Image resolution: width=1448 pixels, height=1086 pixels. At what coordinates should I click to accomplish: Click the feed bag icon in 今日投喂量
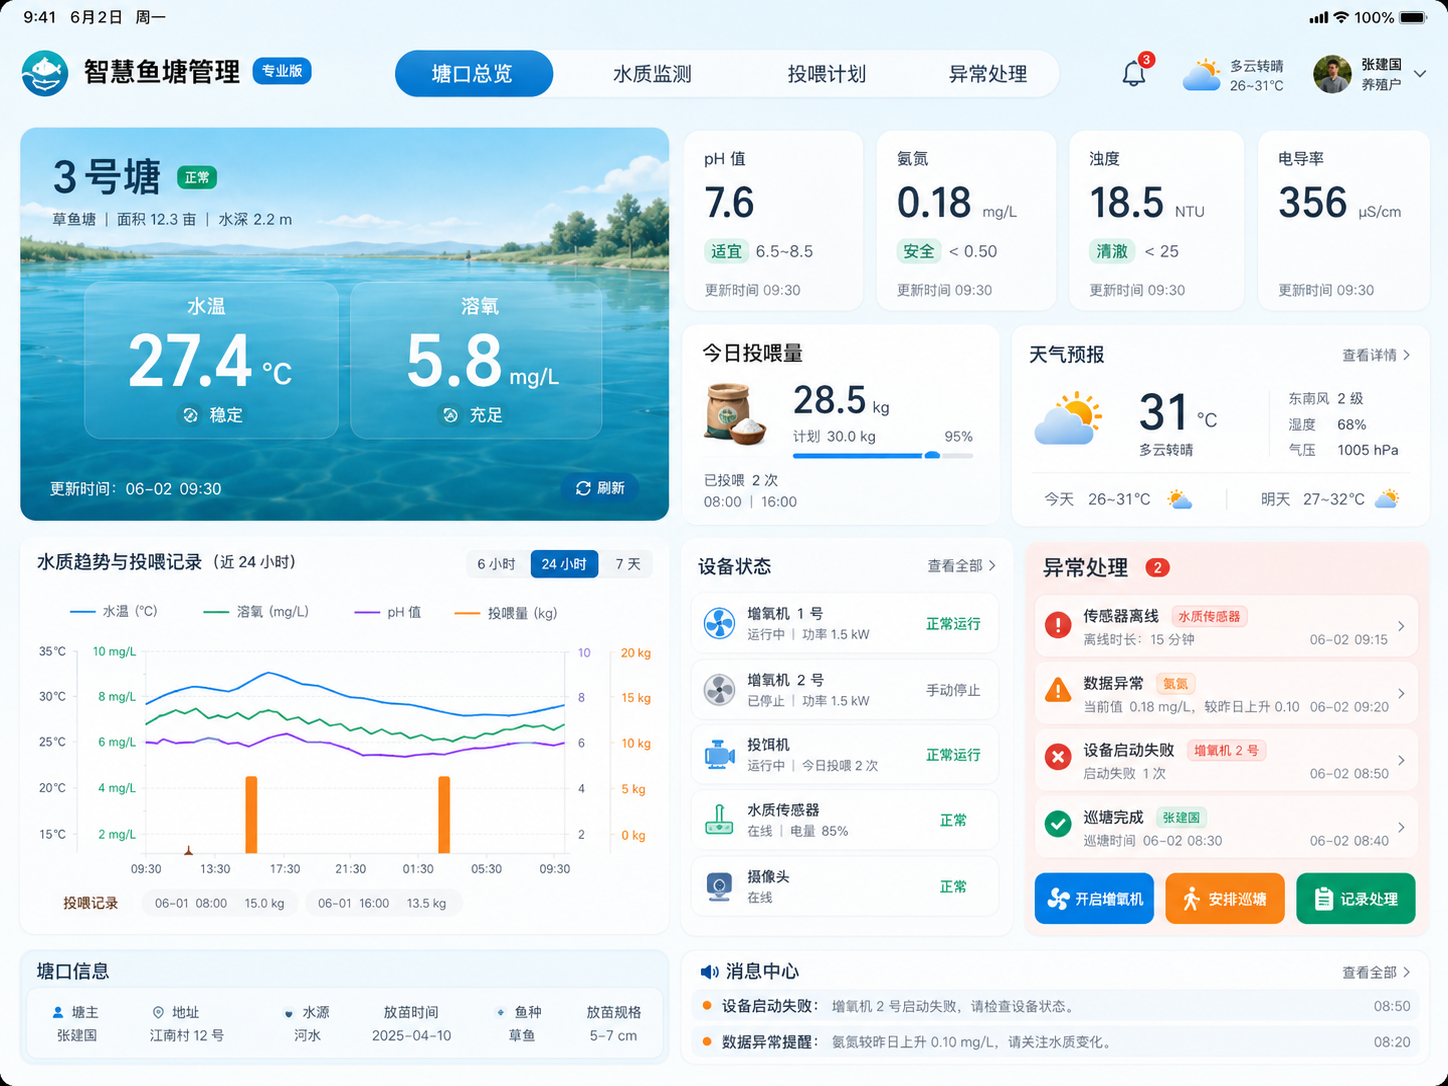coord(735,413)
